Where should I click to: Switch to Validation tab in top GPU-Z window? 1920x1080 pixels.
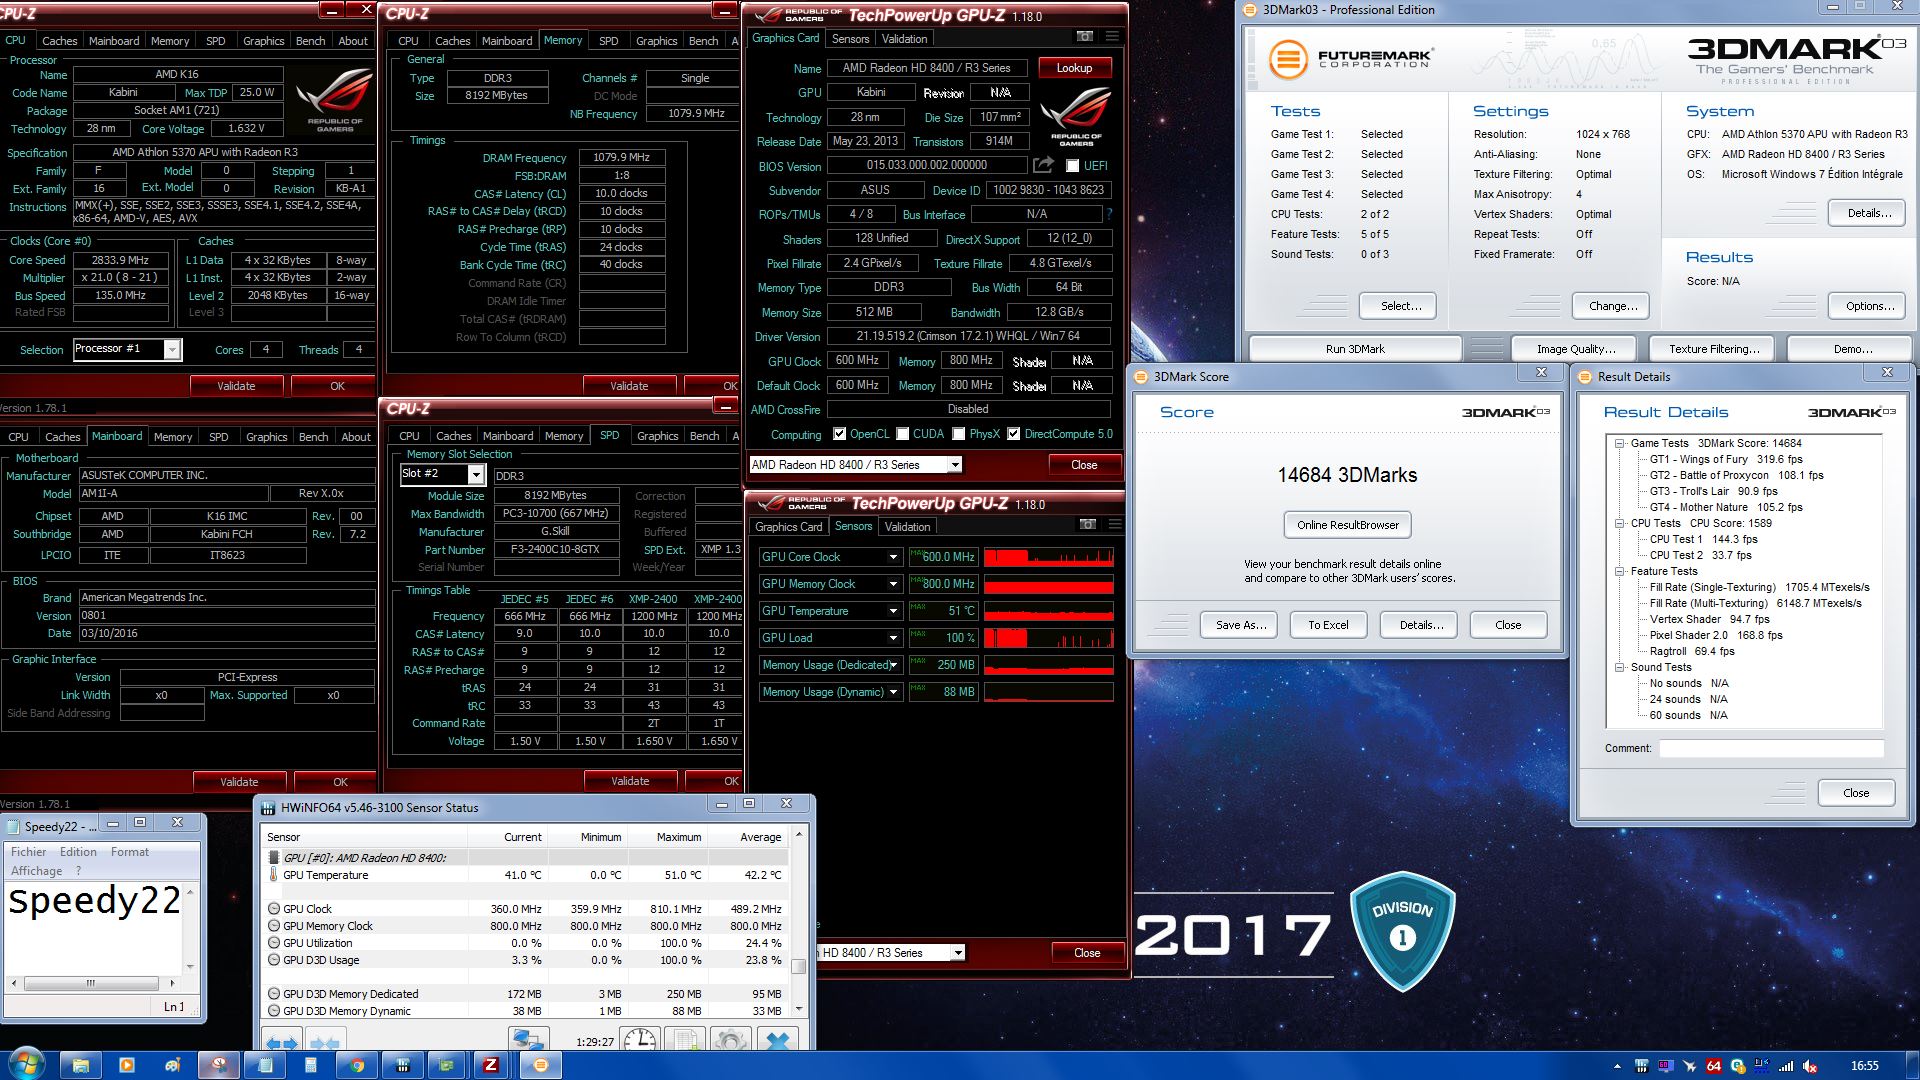click(x=904, y=39)
